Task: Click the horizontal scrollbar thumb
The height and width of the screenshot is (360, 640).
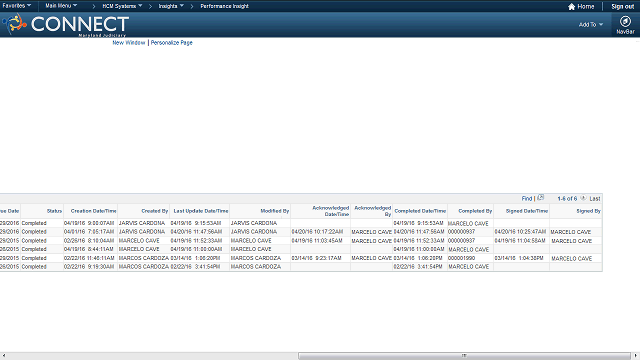Action: point(464,356)
